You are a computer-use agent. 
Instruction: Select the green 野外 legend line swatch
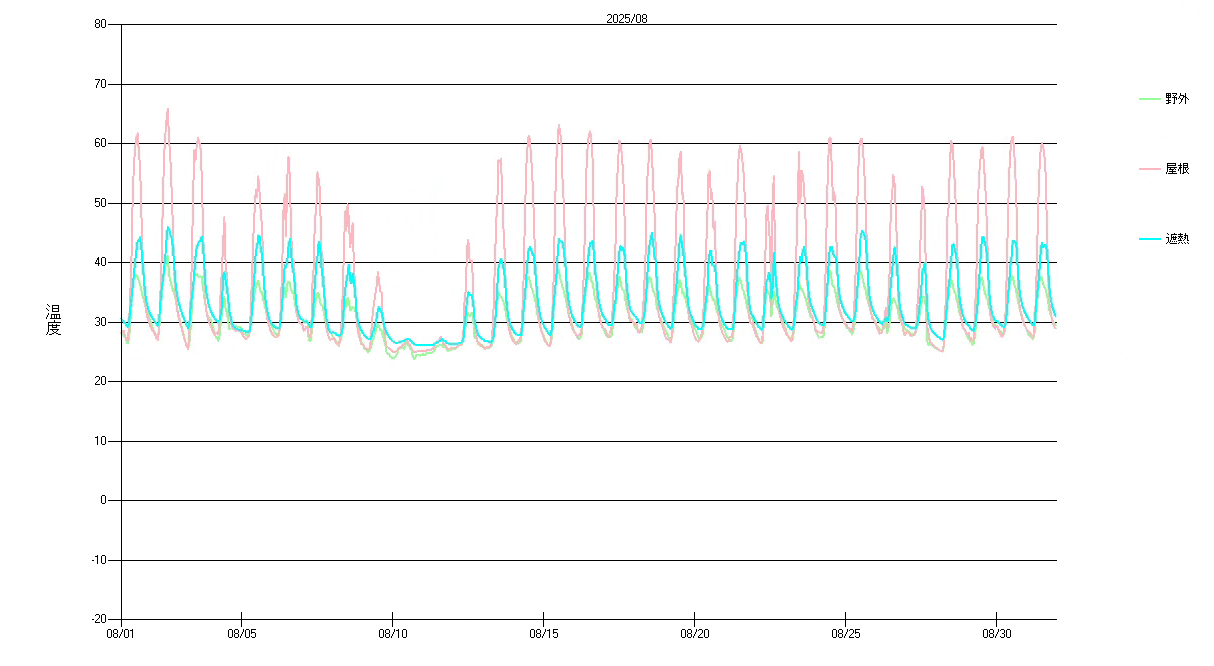1150,99
